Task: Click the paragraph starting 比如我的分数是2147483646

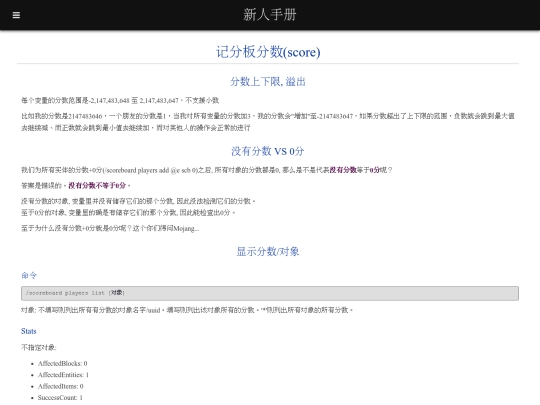Action: click(x=268, y=122)
